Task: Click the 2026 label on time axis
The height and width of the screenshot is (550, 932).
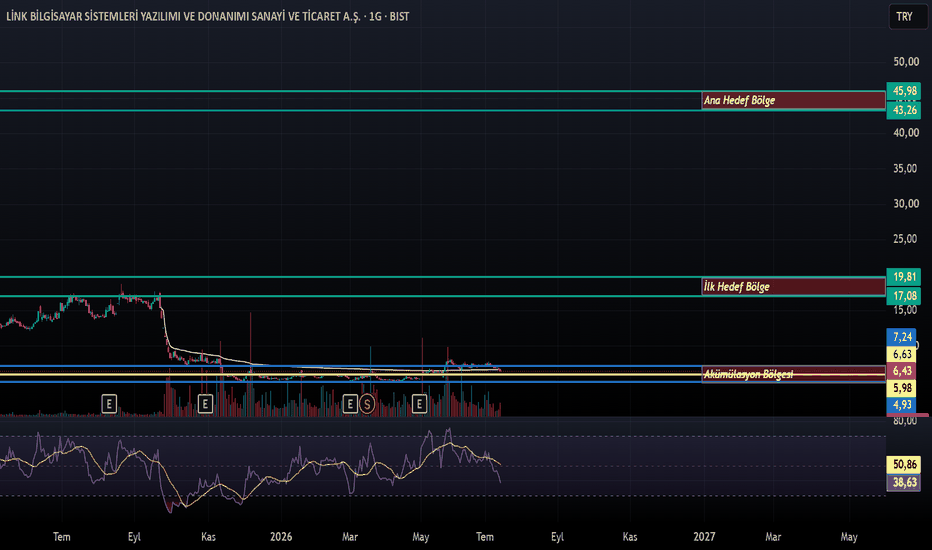Action: [x=281, y=537]
